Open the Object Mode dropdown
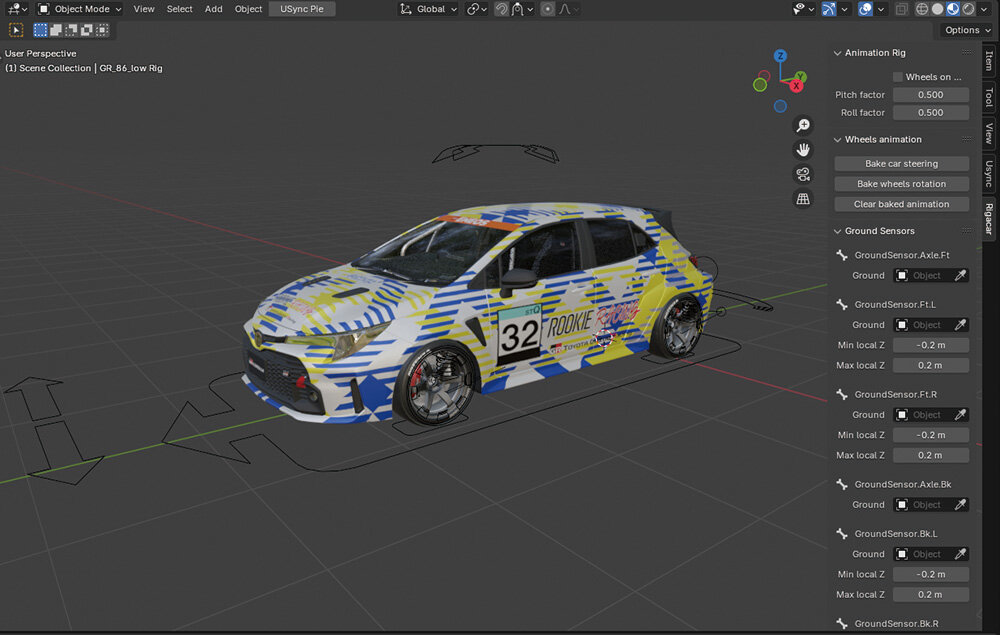This screenshot has height=635, width=1000. point(80,9)
